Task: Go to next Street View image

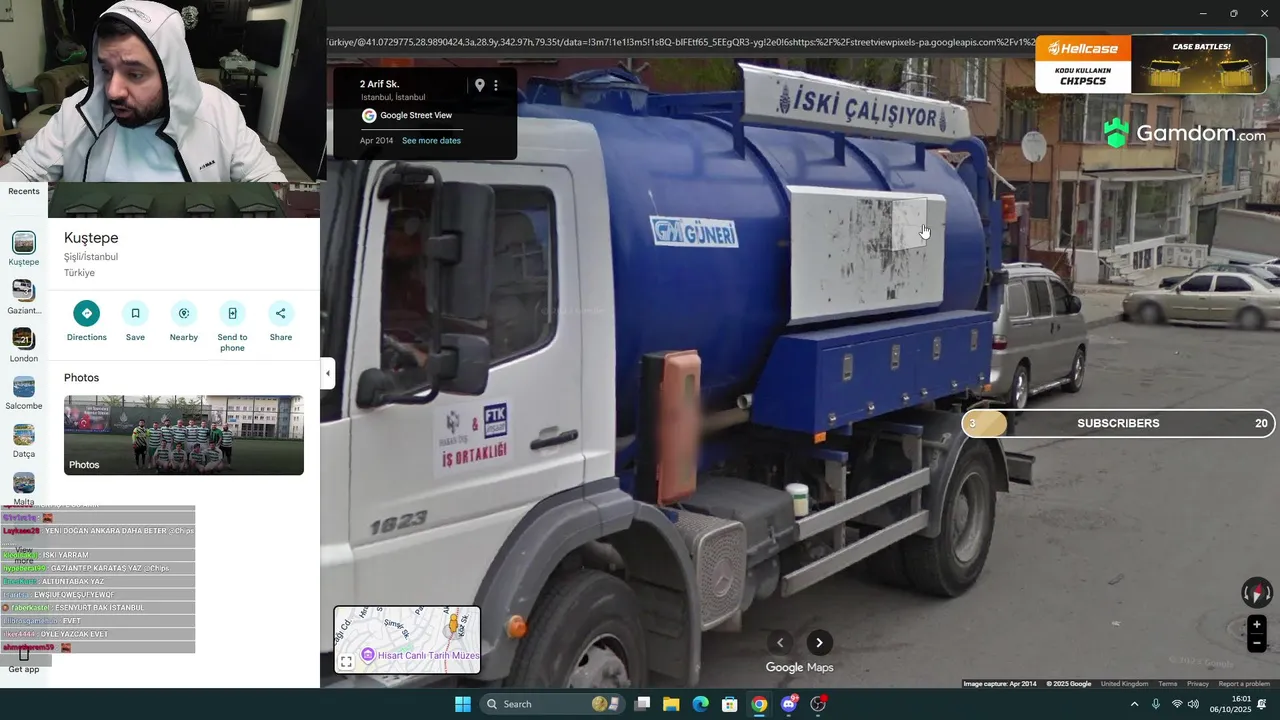Action: (x=819, y=643)
